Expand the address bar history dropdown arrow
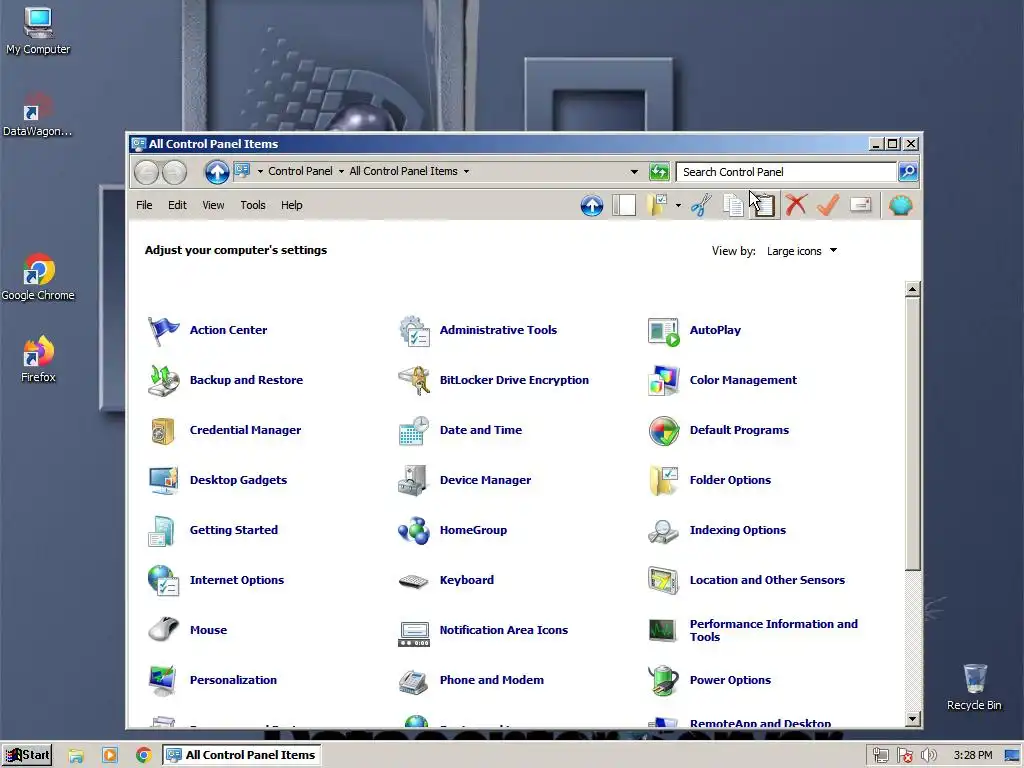Viewport: 1024px width, 768px height. [633, 172]
